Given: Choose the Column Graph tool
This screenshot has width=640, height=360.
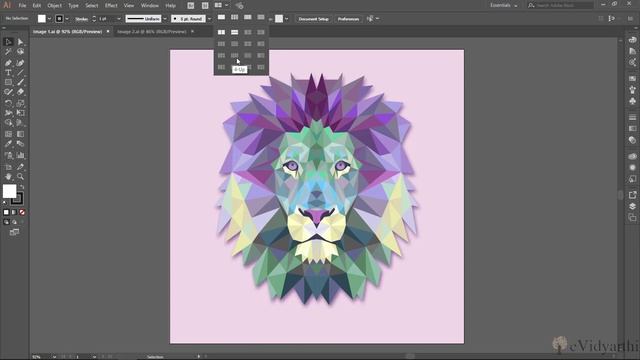Looking at the screenshot, I should coord(20,156).
